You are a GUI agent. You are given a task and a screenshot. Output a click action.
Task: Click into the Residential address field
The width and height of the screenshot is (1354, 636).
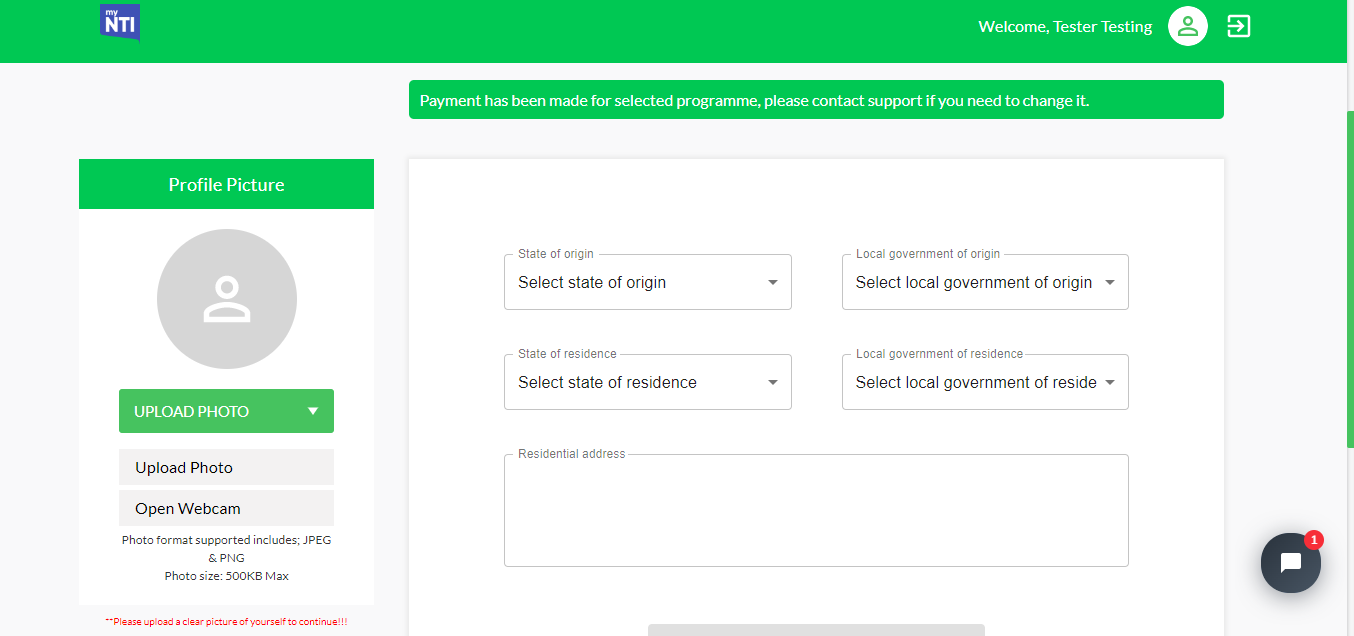816,512
